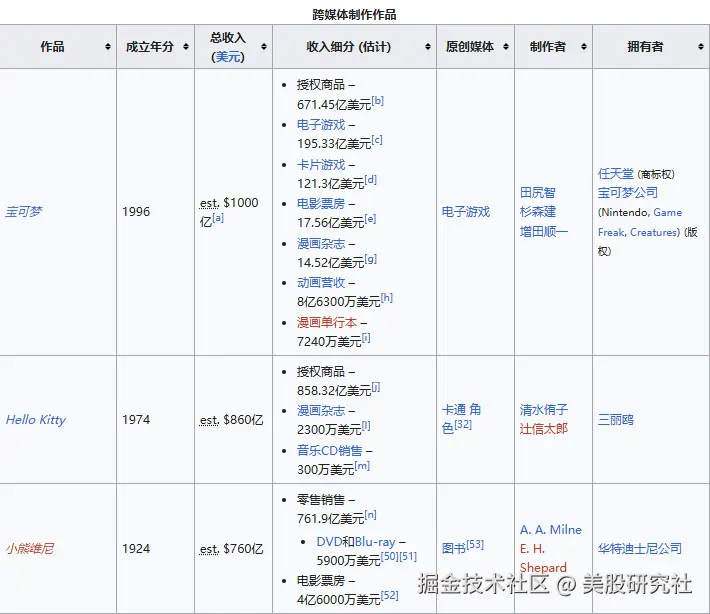The height and width of the screenshot is (614, 710).
Task: Open the 宝可梦 work link
Action: (x=24, y=211)
